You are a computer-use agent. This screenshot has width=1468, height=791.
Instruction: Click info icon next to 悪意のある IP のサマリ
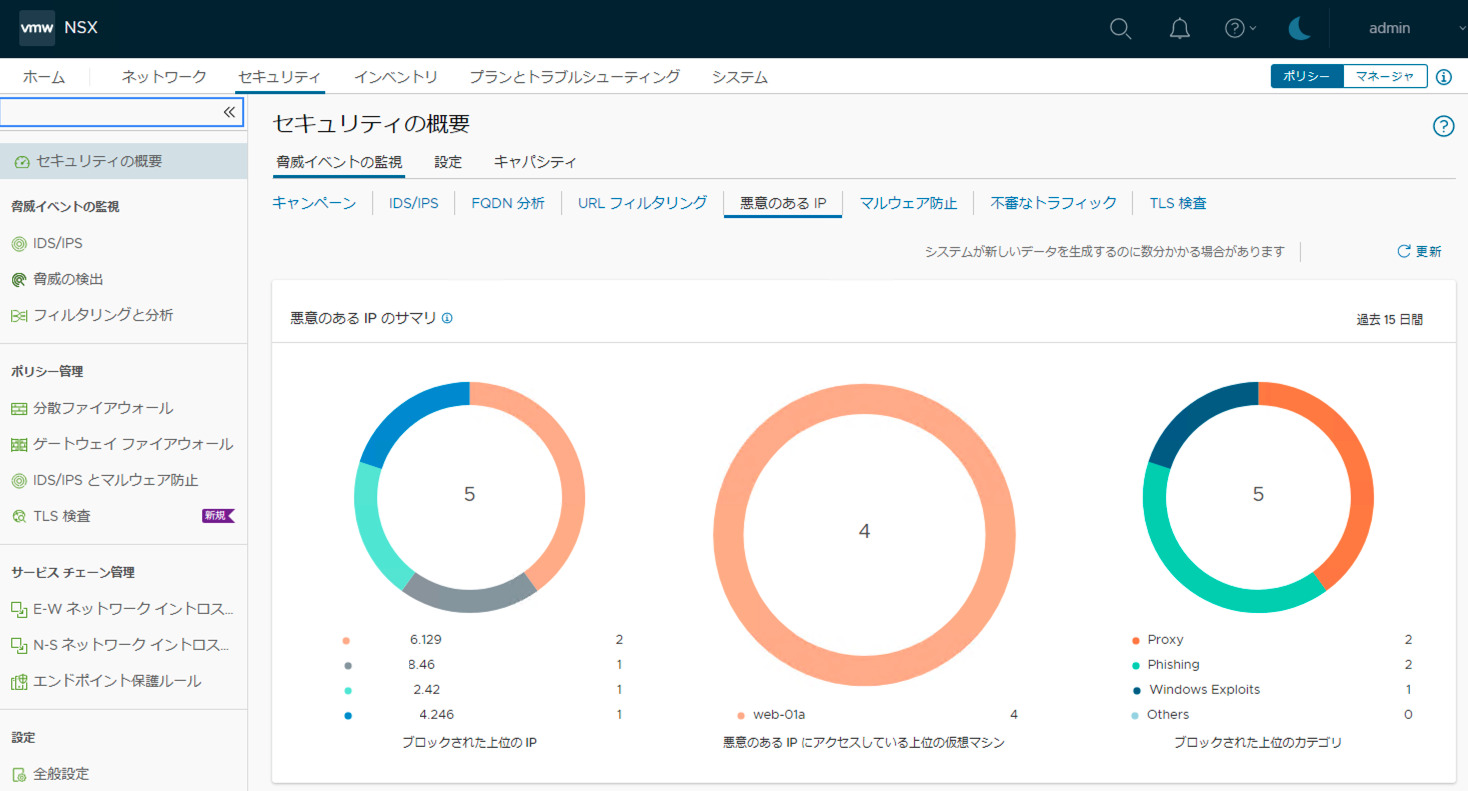pos(447,319)
